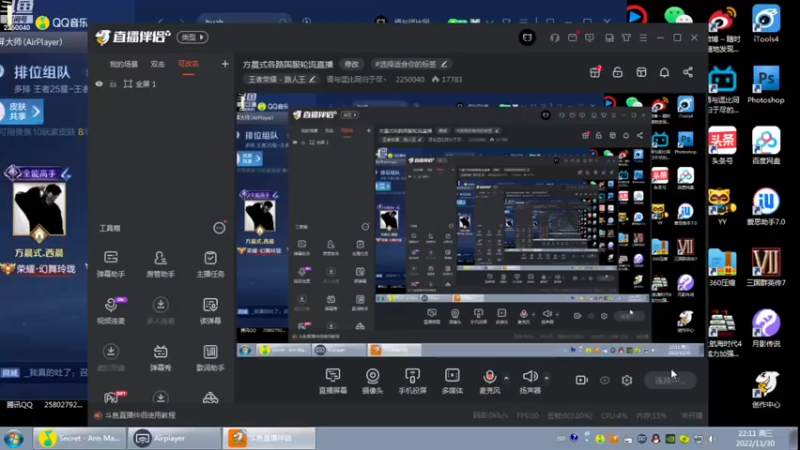Open the gift box icon with red badge

pyautogui.click(x=595, y=72)
